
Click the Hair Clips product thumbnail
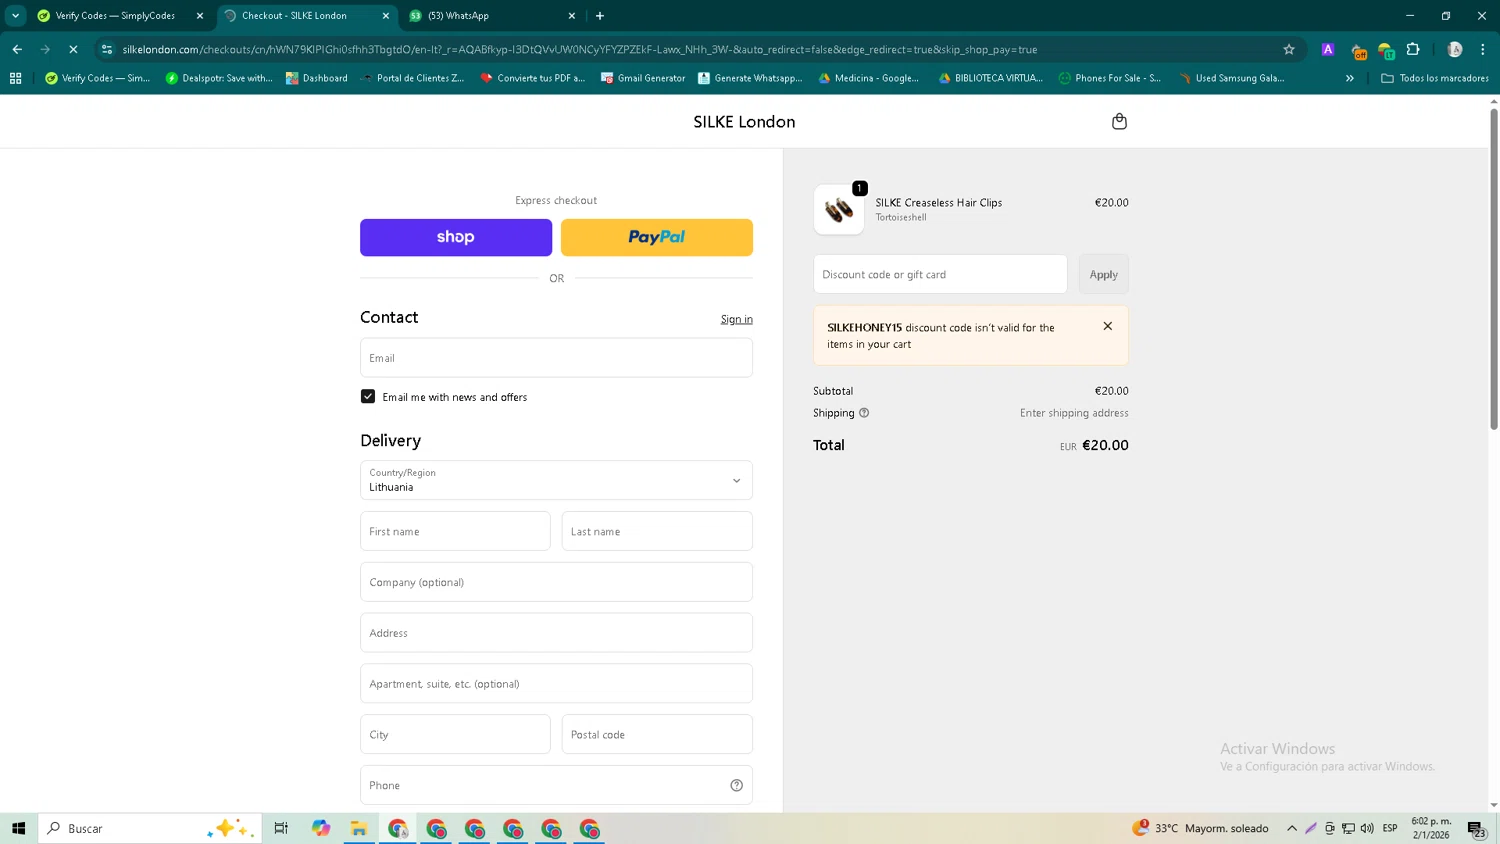coord(838,209)
